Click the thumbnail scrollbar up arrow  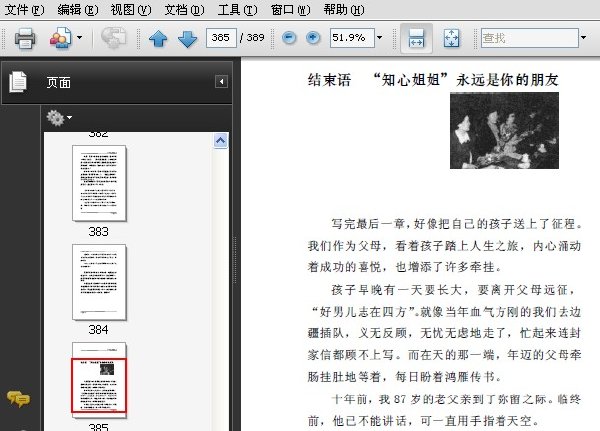click(x=220, y=140)
